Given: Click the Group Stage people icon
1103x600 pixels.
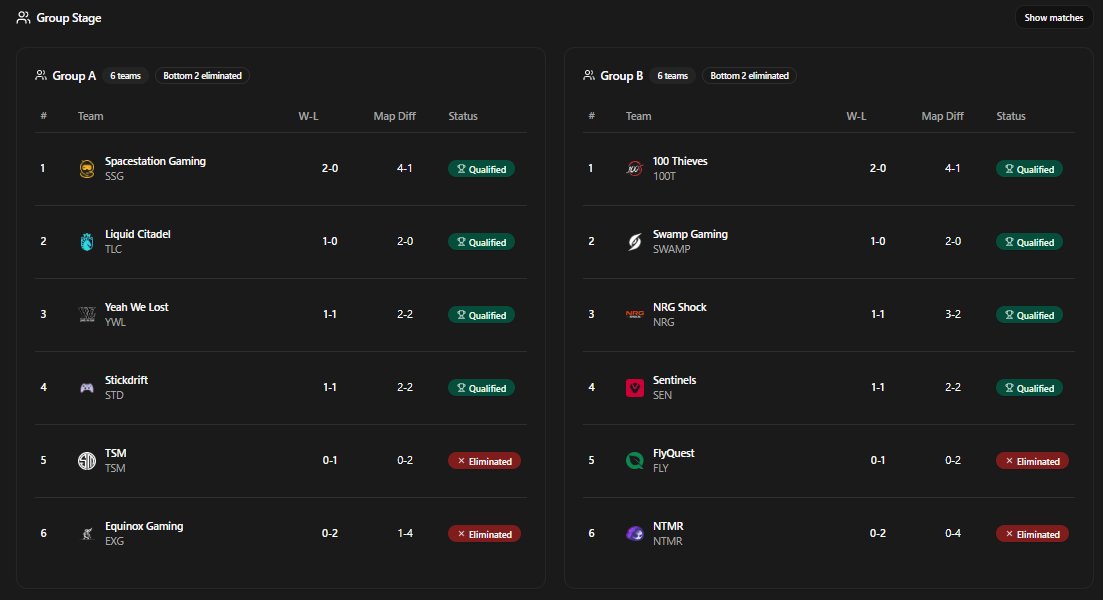Looking at the screenshot, I should (x=23, y=18).
